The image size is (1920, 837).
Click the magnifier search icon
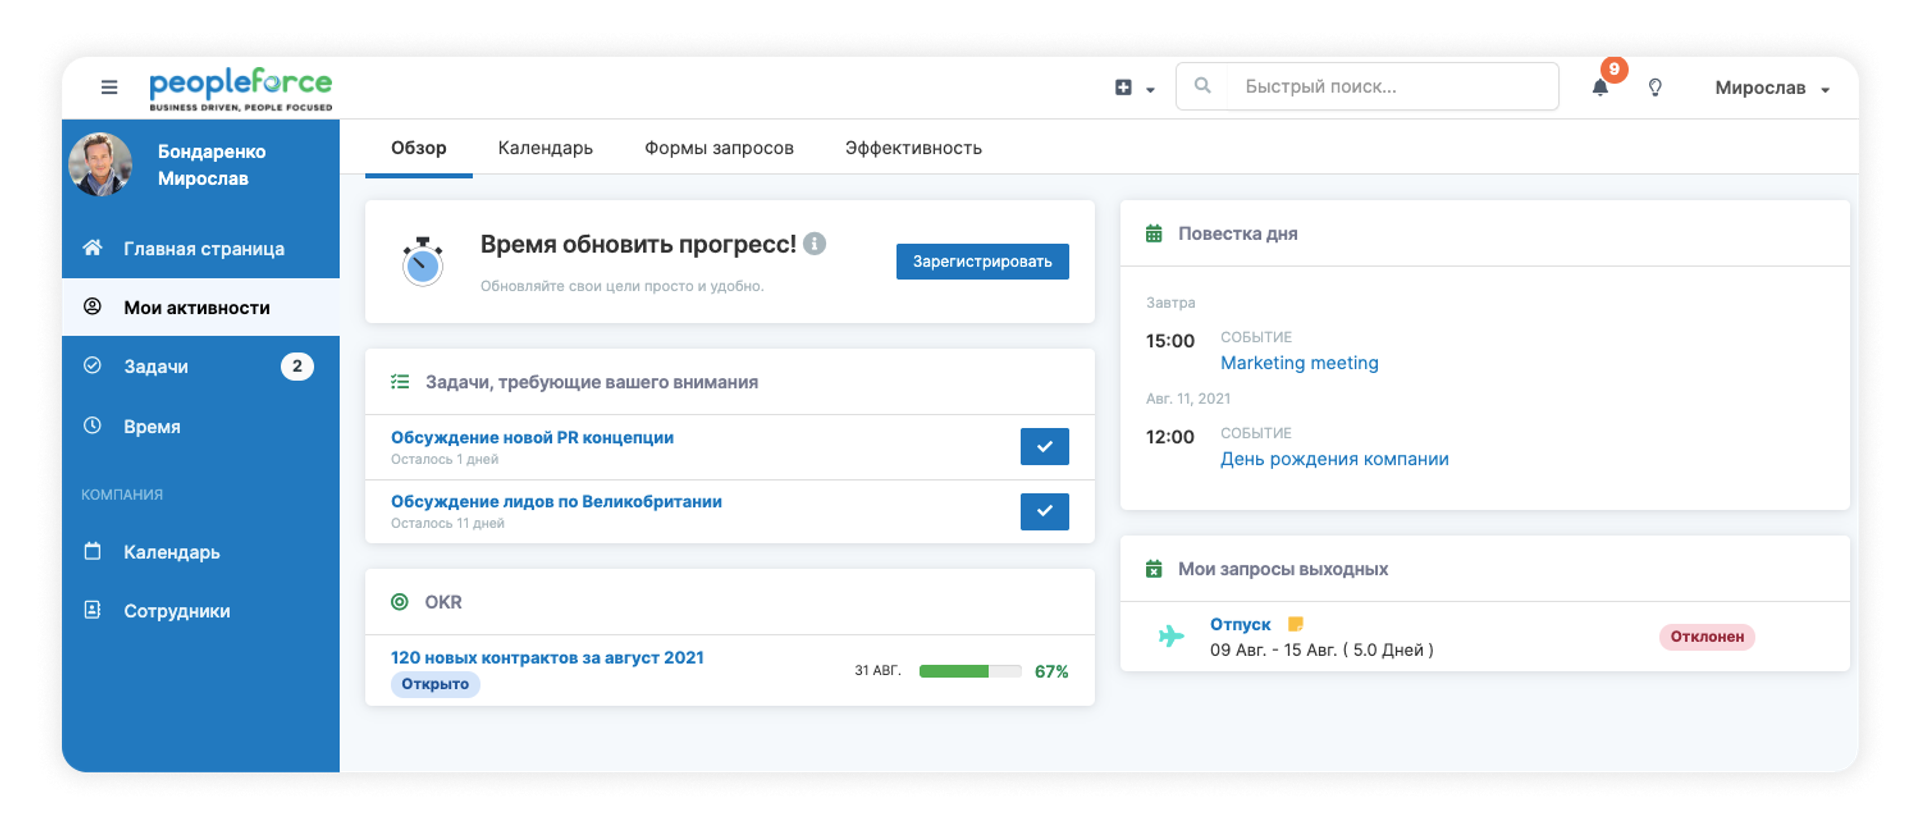pyautogui.click(x=1202, y=86)
